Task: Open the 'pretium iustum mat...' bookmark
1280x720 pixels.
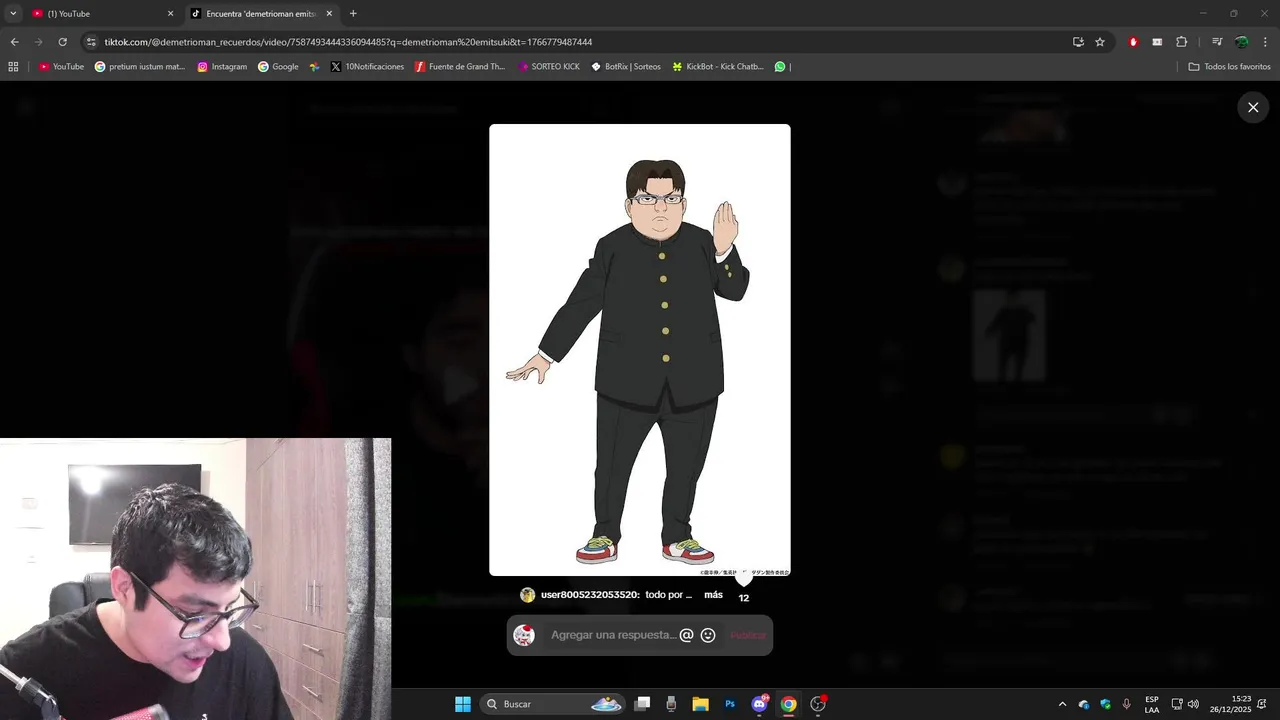Action: click(140, 67)
